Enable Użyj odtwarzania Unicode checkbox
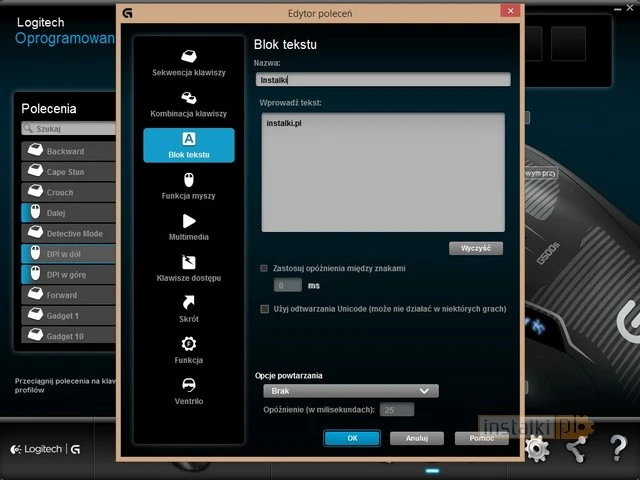The image size is (640, 480). (264, 309)
